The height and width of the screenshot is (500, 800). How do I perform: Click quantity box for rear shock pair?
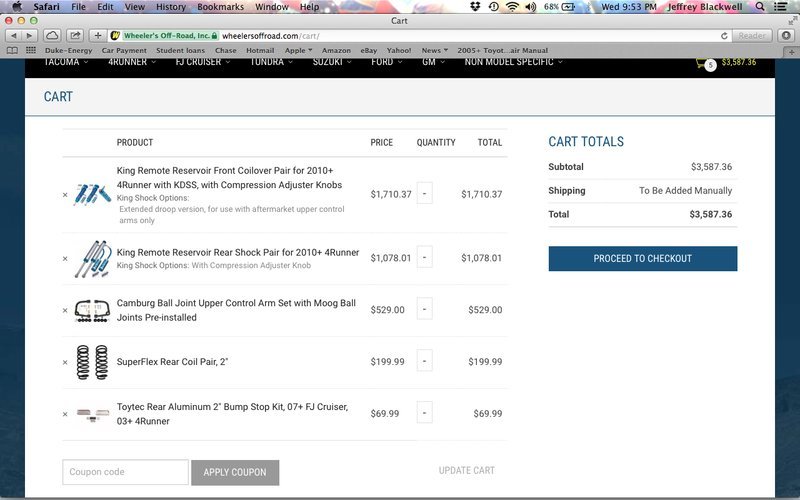[424, 257]
